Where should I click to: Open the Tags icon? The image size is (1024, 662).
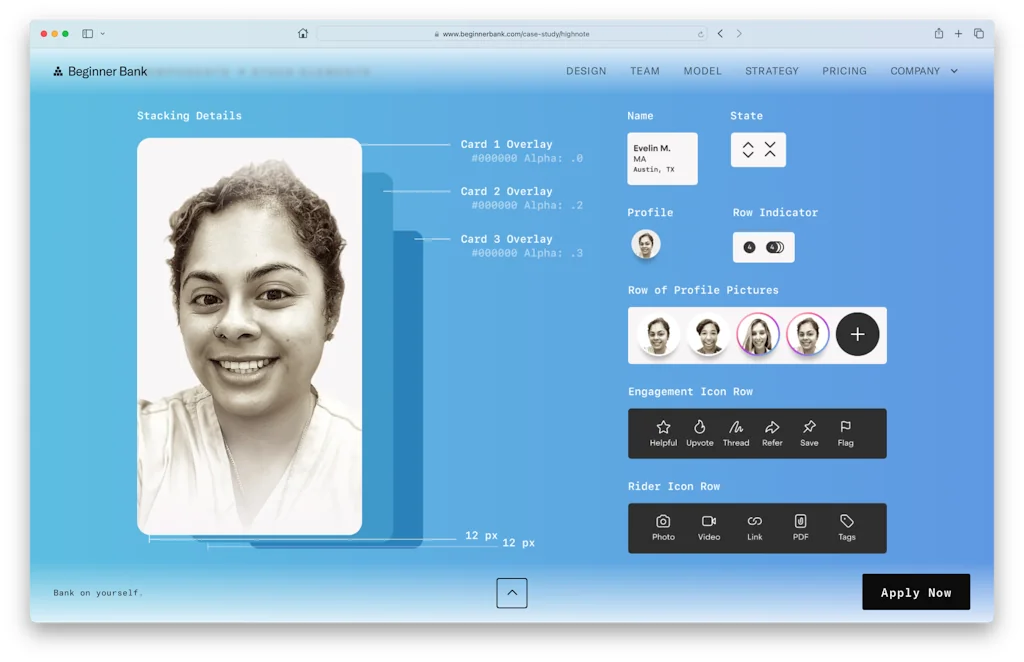(x=846, y=522)
